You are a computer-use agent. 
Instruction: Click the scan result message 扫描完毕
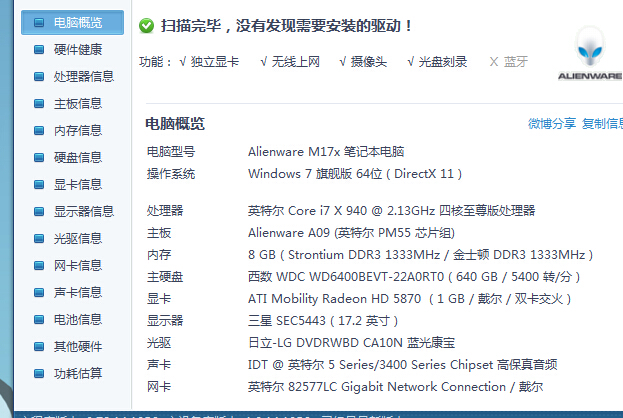[286, 26]
